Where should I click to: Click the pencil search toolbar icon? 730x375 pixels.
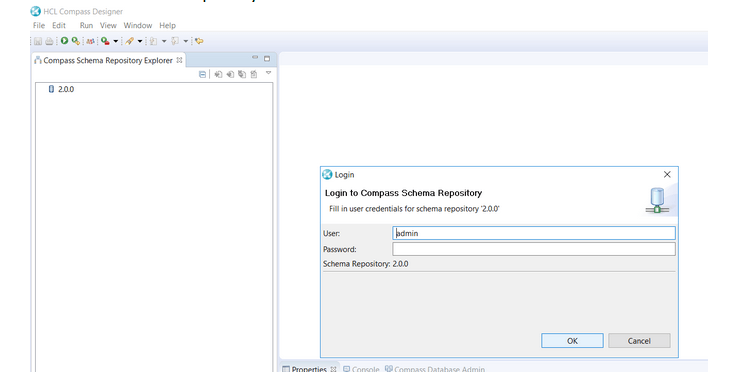(129, 41)
